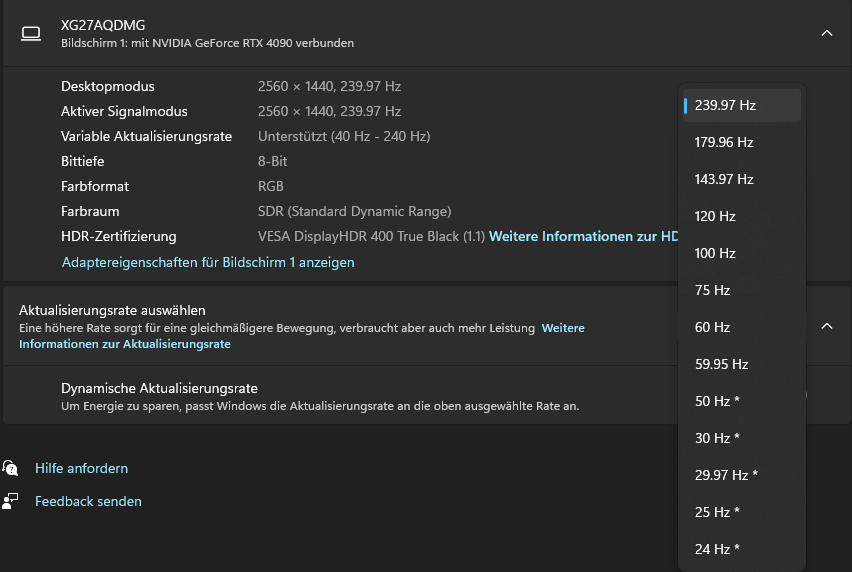Viewport: 852px width, 572px height.
Task: Click the Dynamische Aktualisierungsrate label
Action: click(159, 388)
